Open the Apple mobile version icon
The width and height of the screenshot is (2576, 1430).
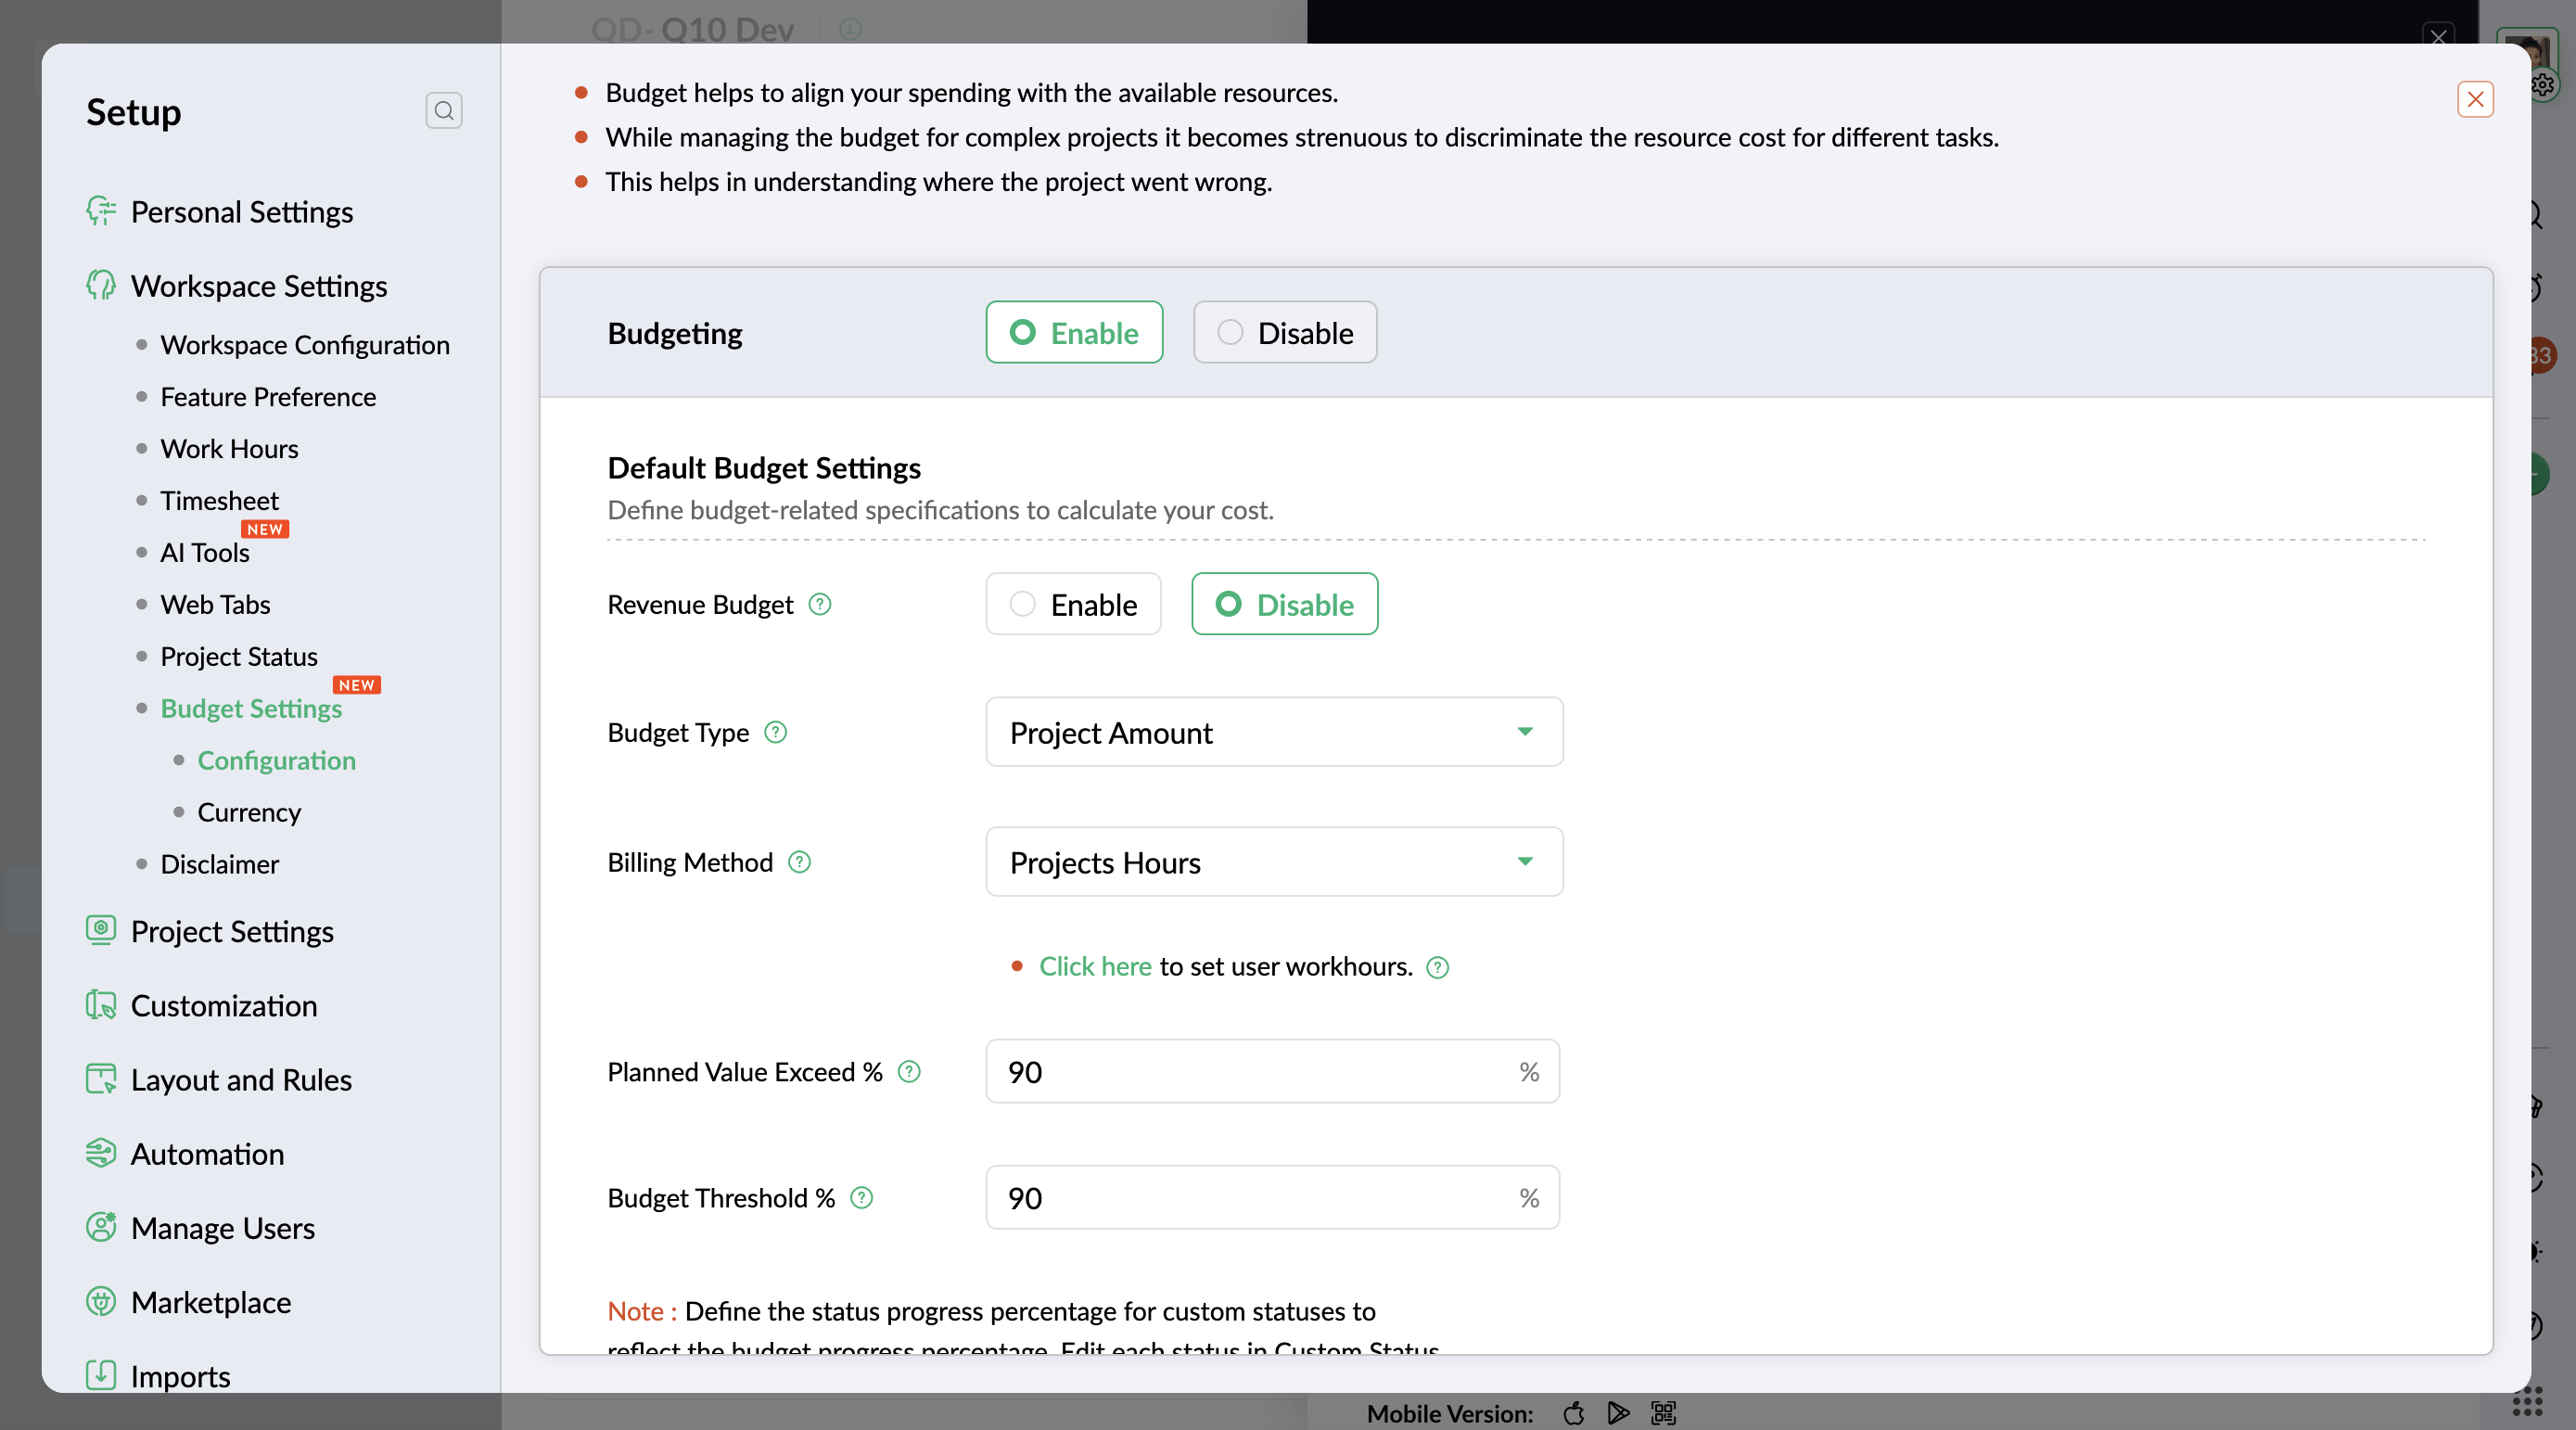click(x=1574, y=1412)
